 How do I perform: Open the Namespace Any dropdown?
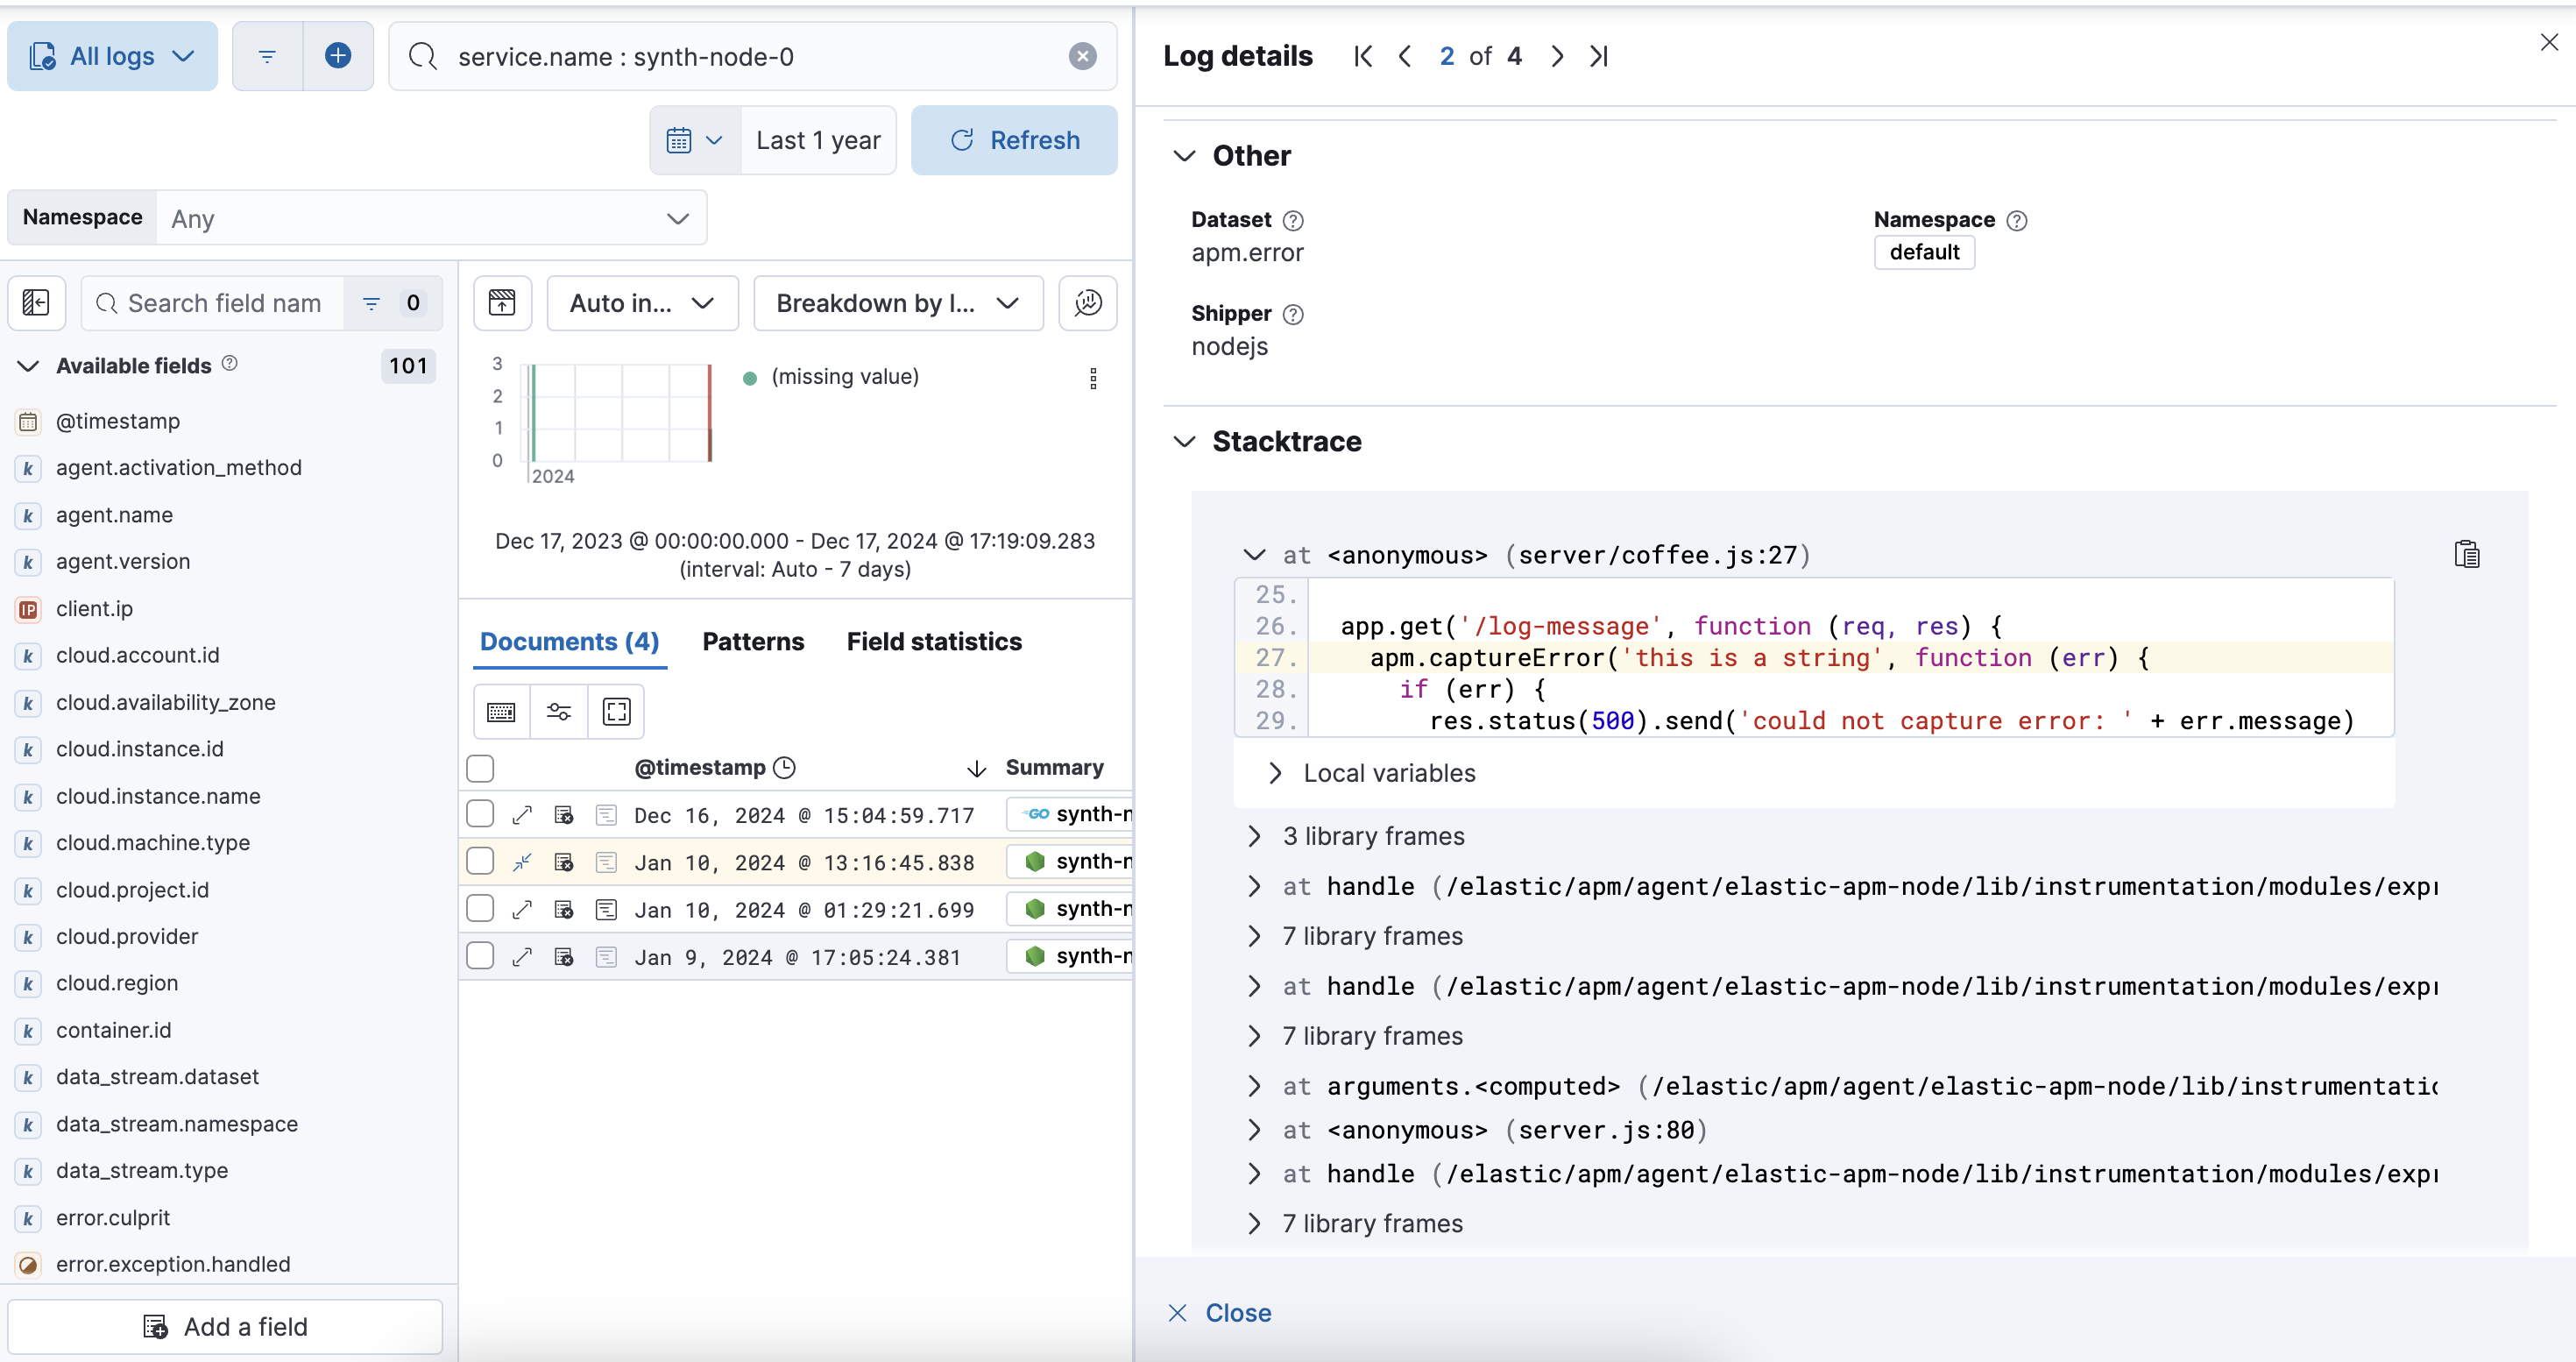[431, 218]
